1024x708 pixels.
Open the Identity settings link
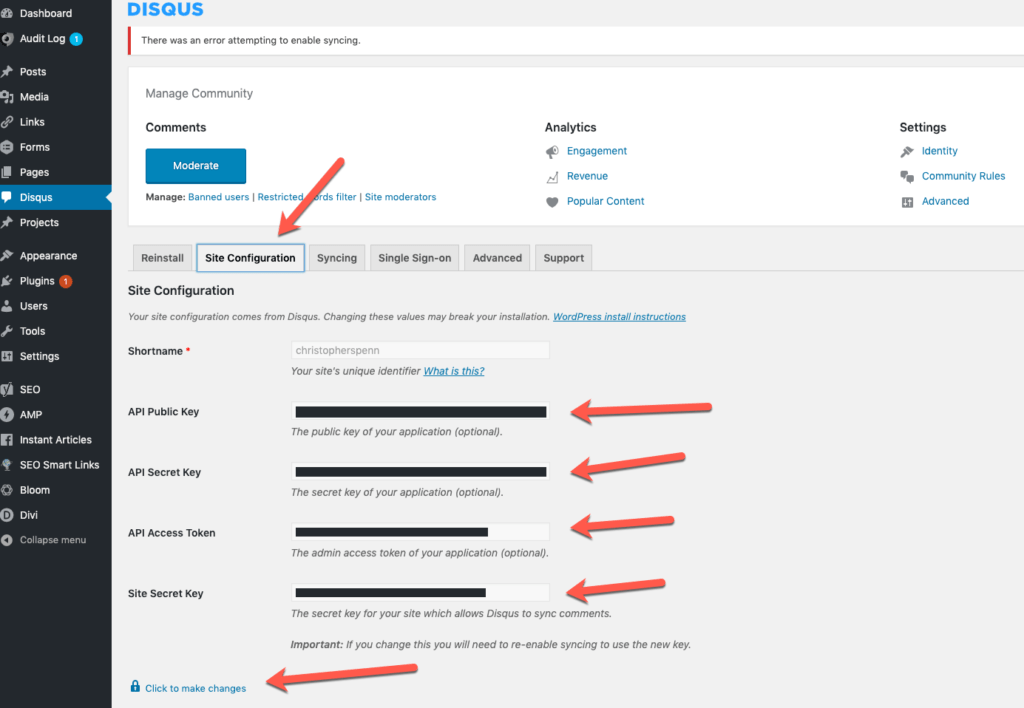click(940, 151)
